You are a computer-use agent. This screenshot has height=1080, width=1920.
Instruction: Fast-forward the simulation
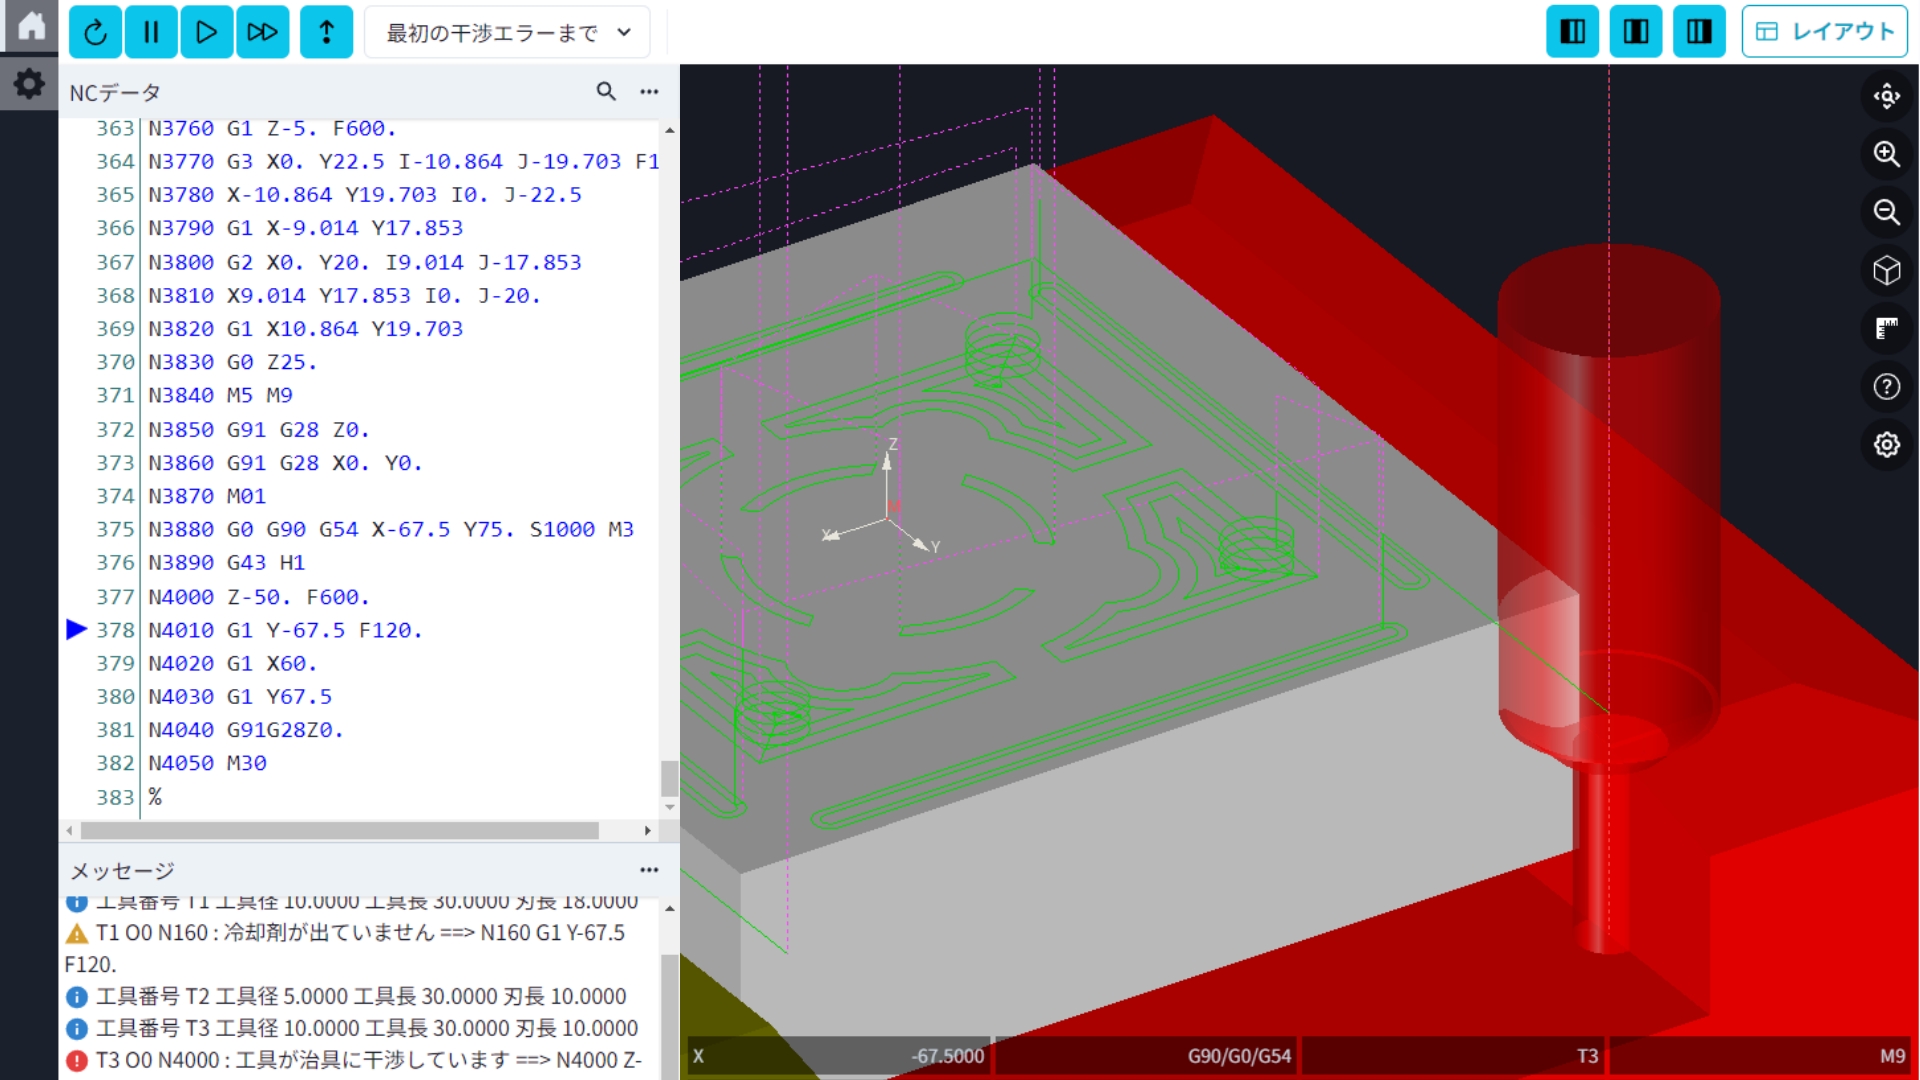point(263,31)
